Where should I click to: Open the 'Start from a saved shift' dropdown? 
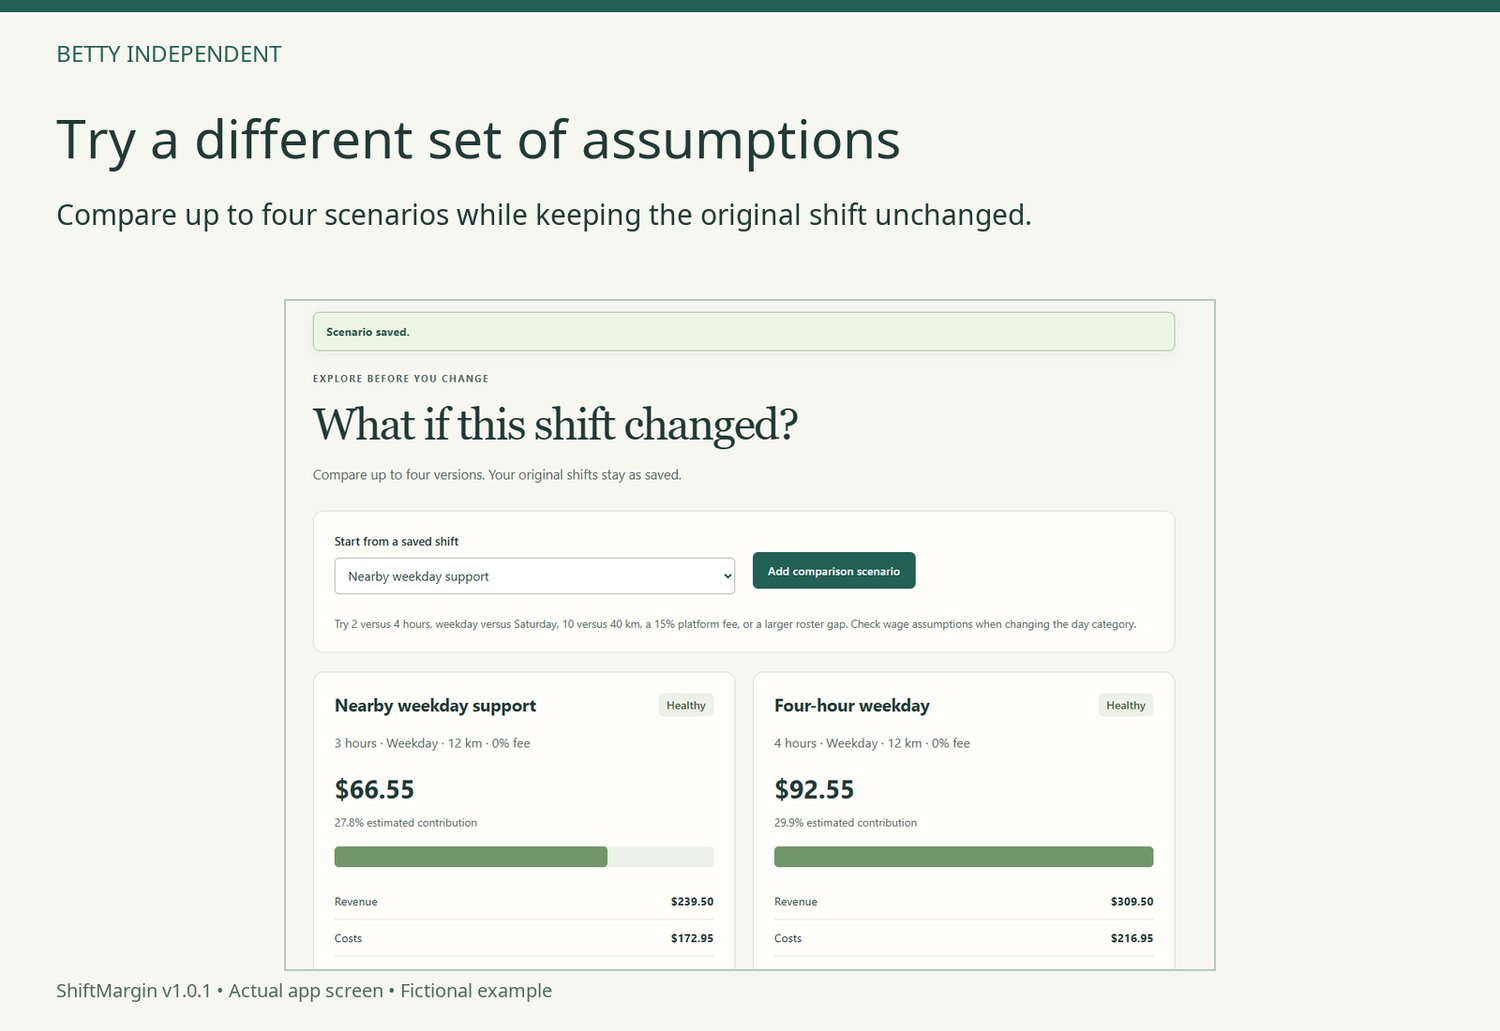coord(534,576)
